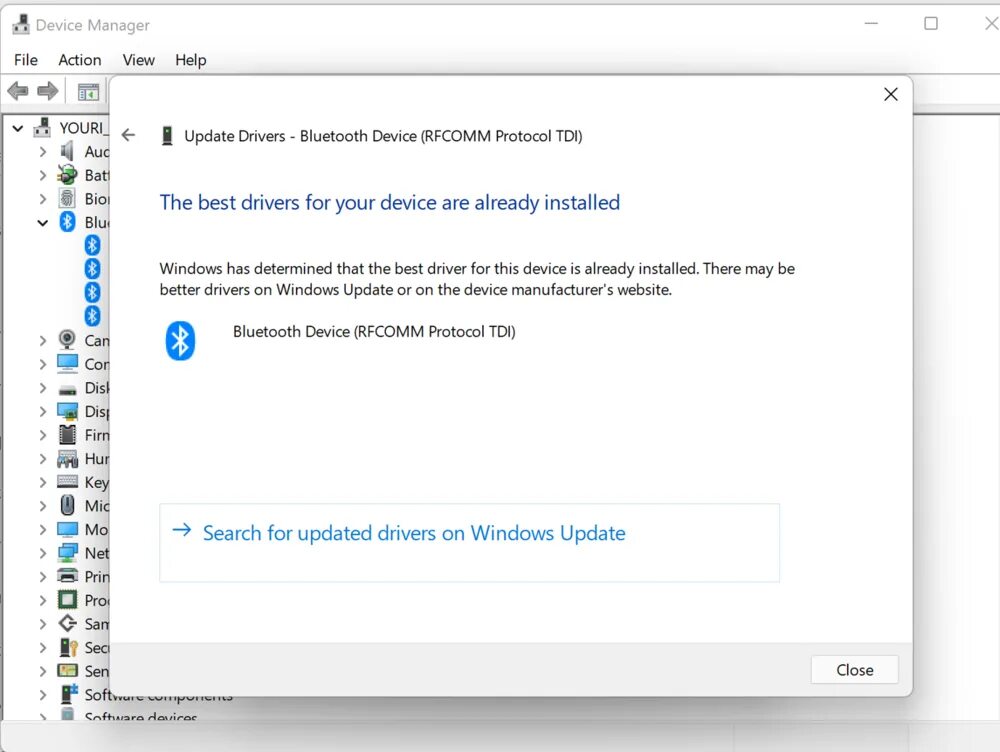This screenshot has height=752, width=1000.
Task: Click Search for updated drivers on Windows Update
Action: click(469, 543)
